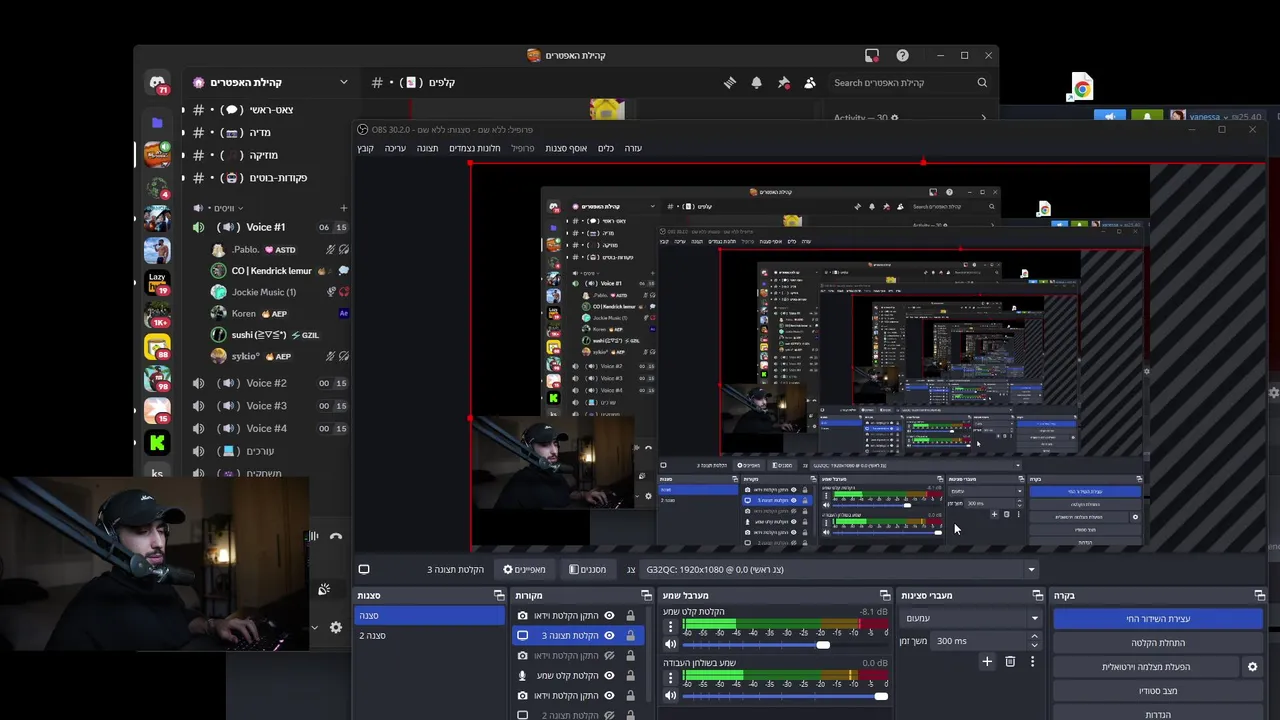Viewport: 1280px width, 720px height.
Task: Expand the Activity section chevron in Discord
Action: tap(983, 118)
